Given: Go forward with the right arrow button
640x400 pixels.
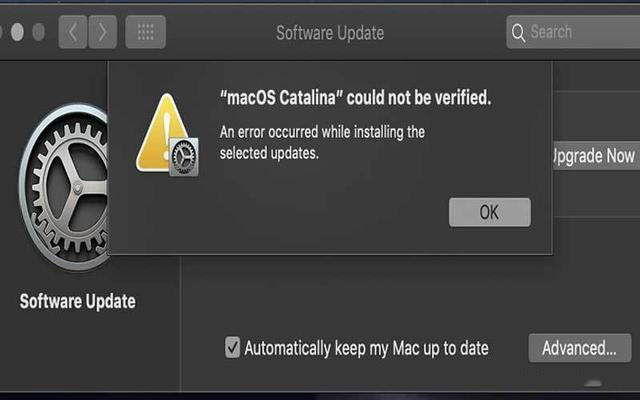Looking at the screenshot, I should click(101, 32).
